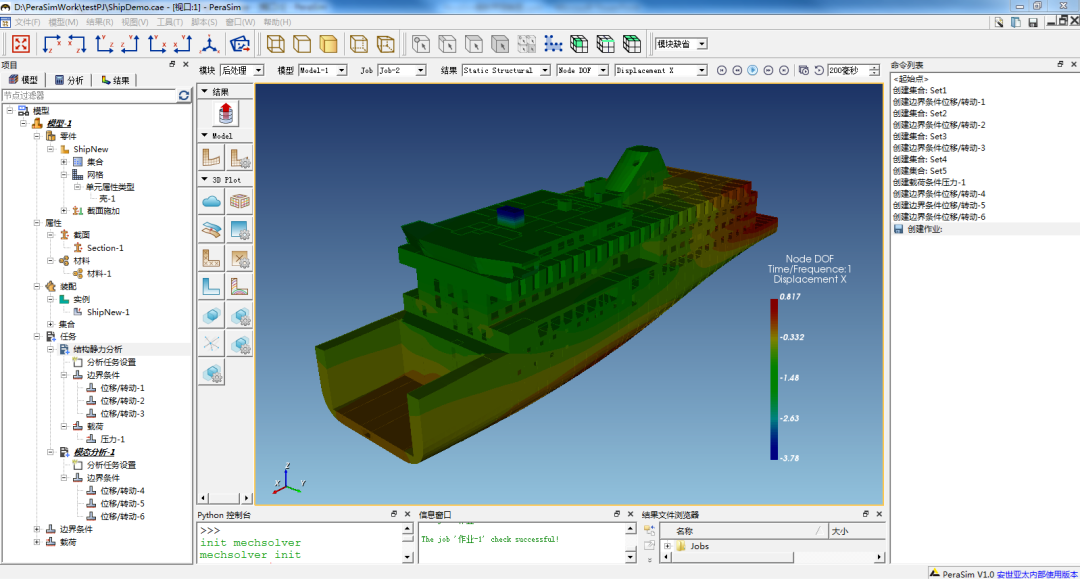Screen dimensions: 1080x587
Task: Select 压力-1 in the model tree
Action: pos(112,439)
